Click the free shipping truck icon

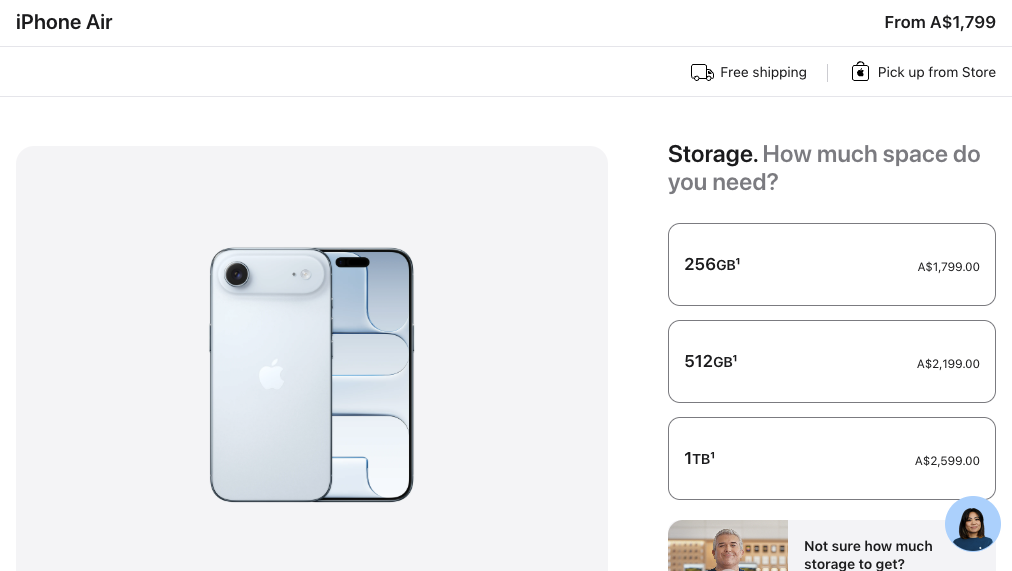coord(702,72)
